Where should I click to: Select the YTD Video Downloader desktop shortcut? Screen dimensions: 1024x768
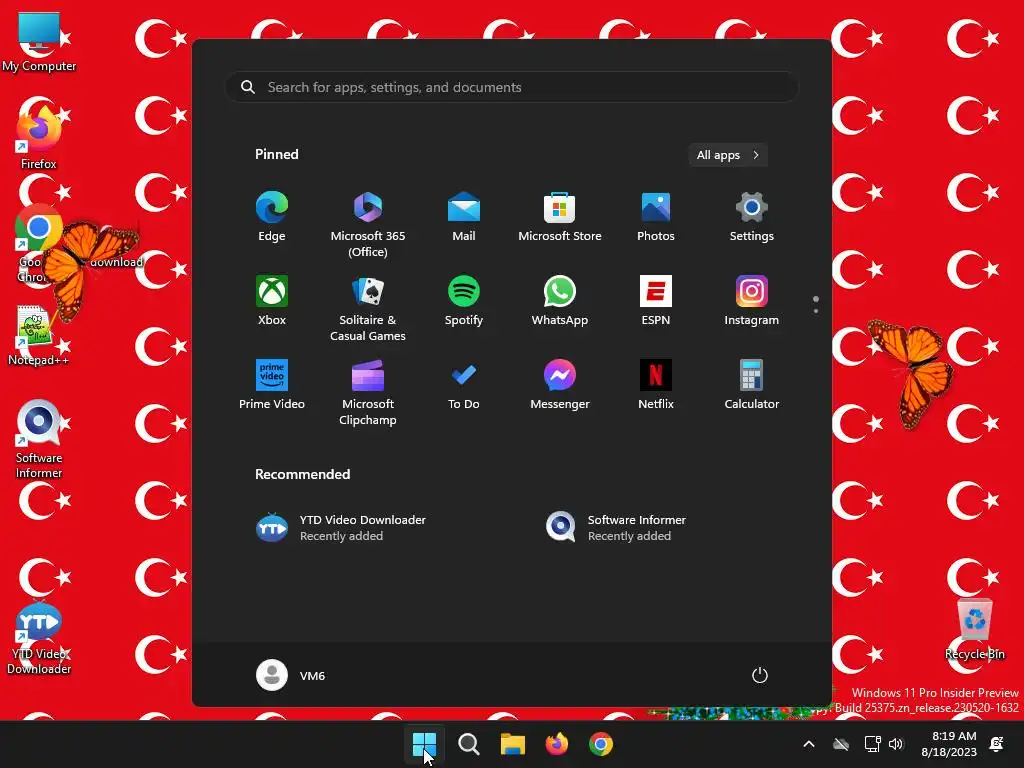click(x=39, y=639)
